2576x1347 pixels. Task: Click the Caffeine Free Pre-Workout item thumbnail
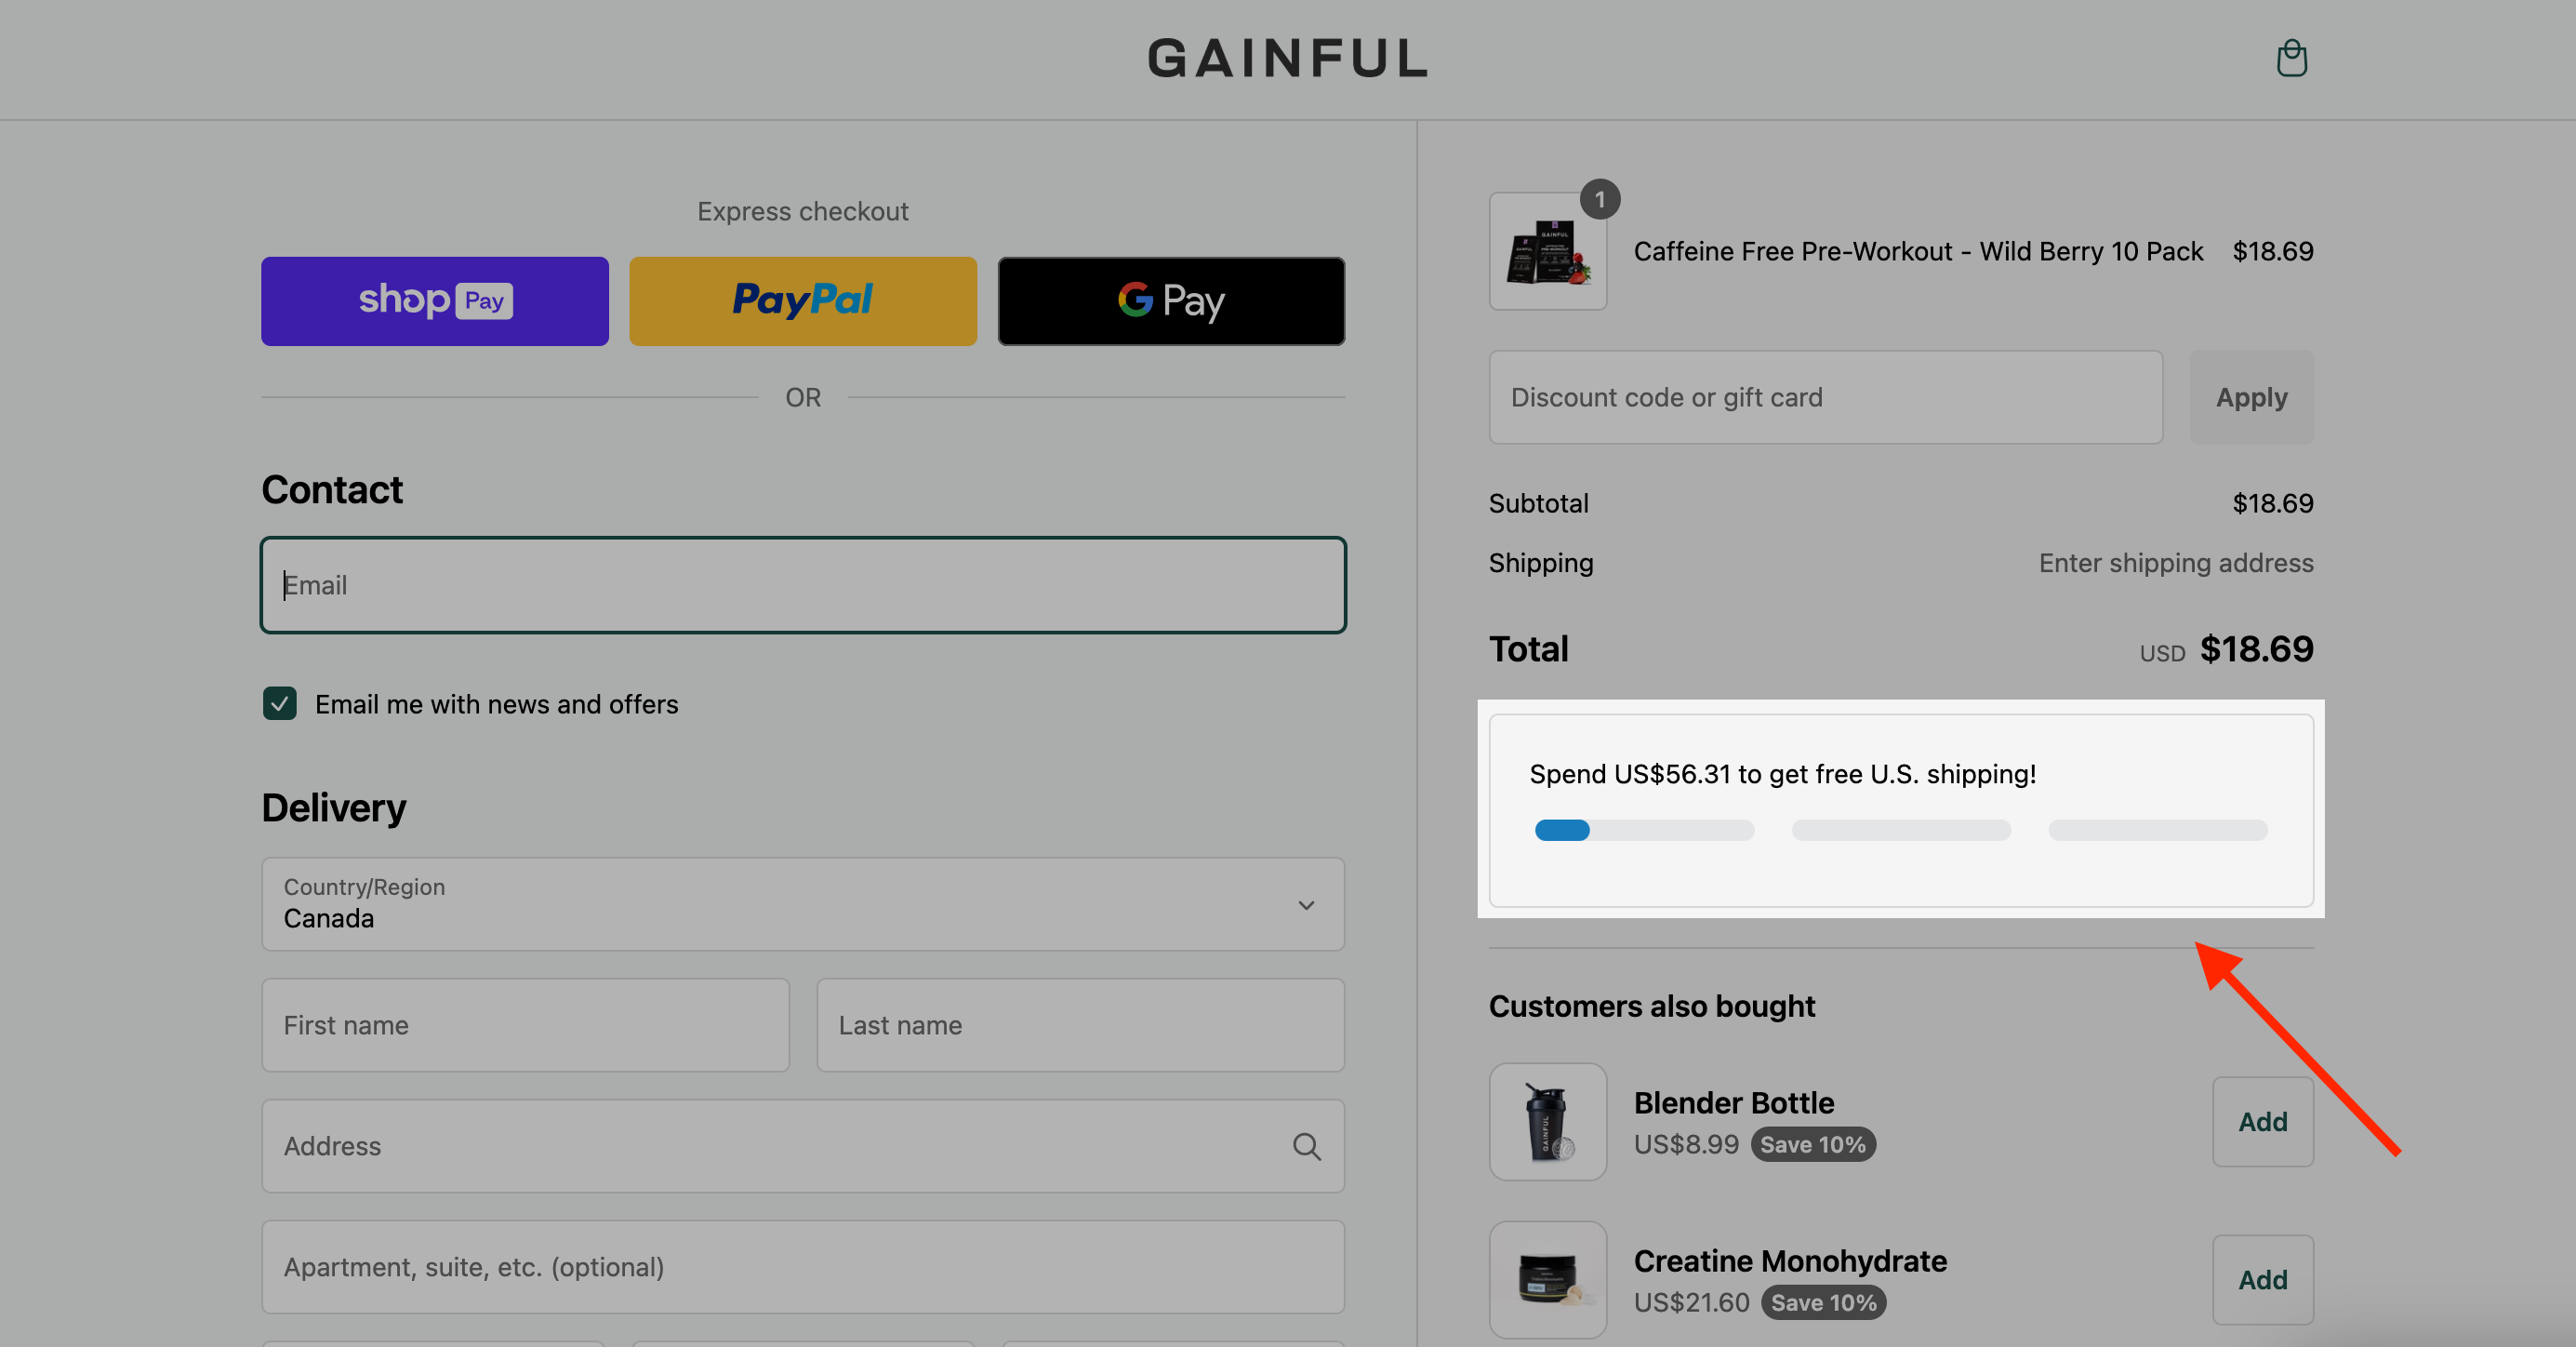click(1547, 251)
